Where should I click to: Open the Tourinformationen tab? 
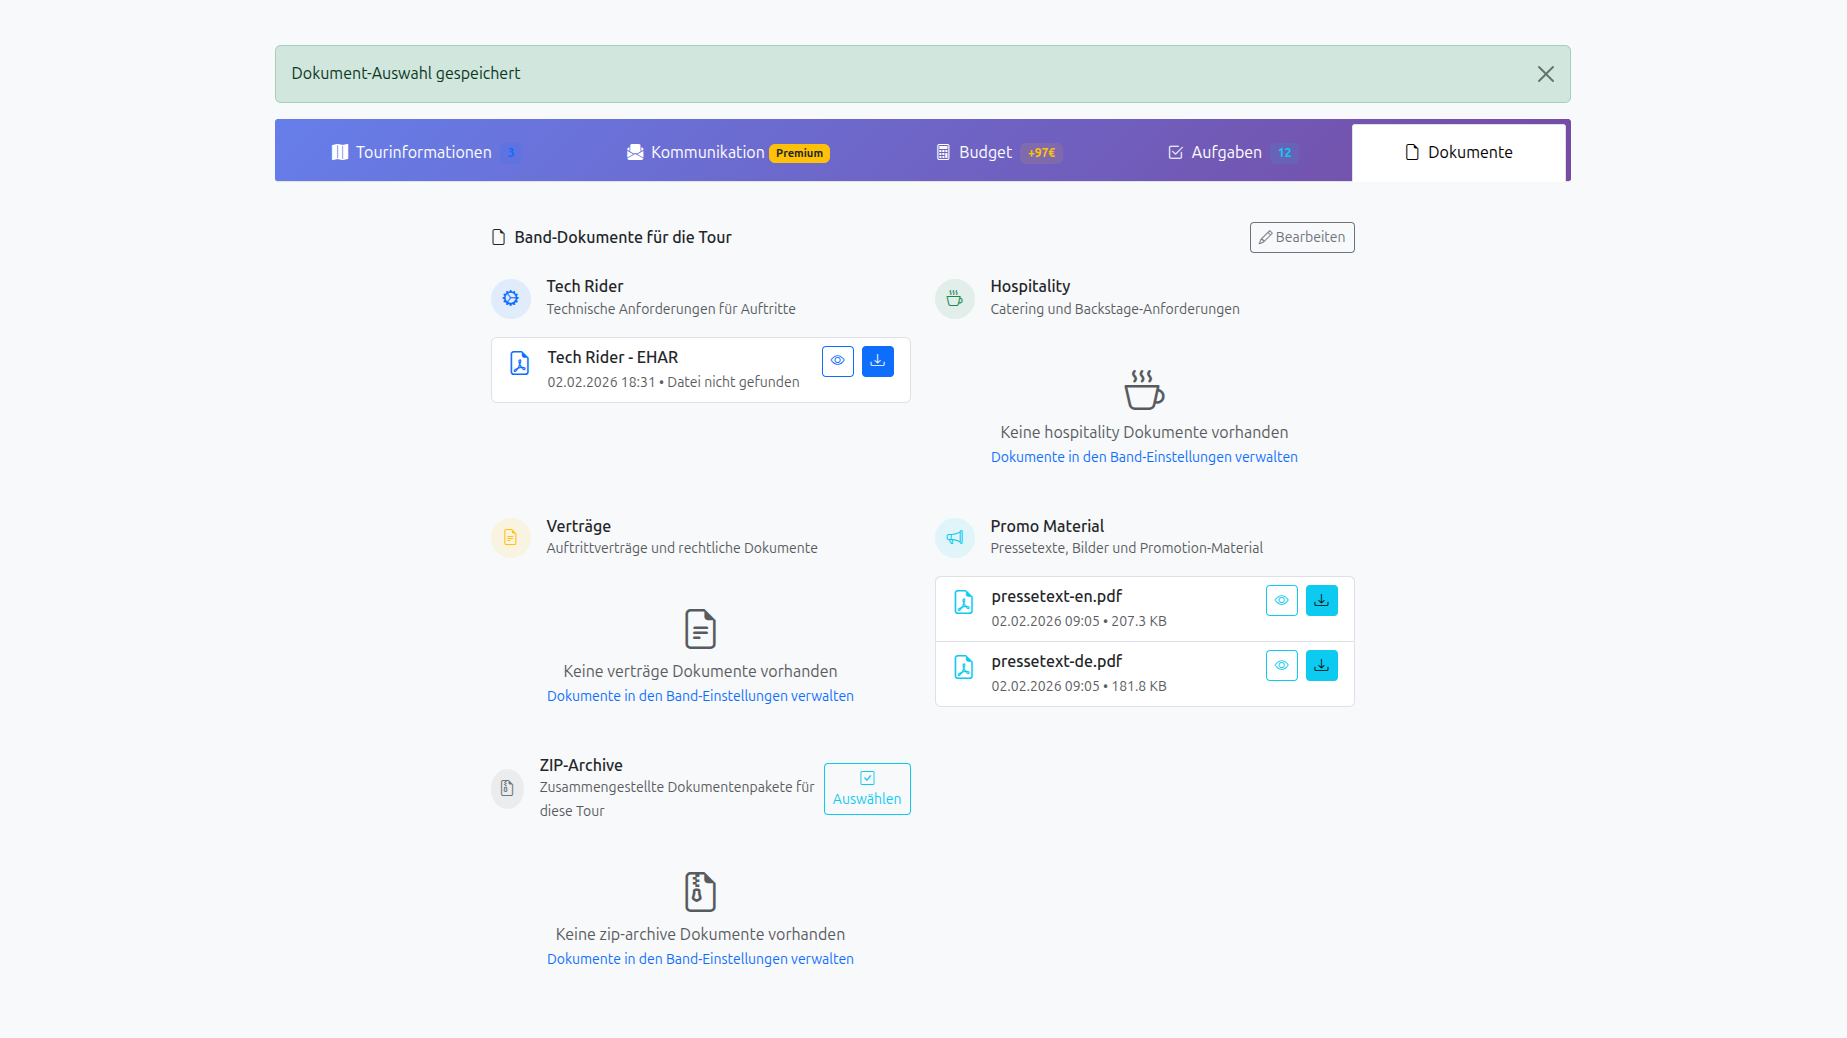423,152
